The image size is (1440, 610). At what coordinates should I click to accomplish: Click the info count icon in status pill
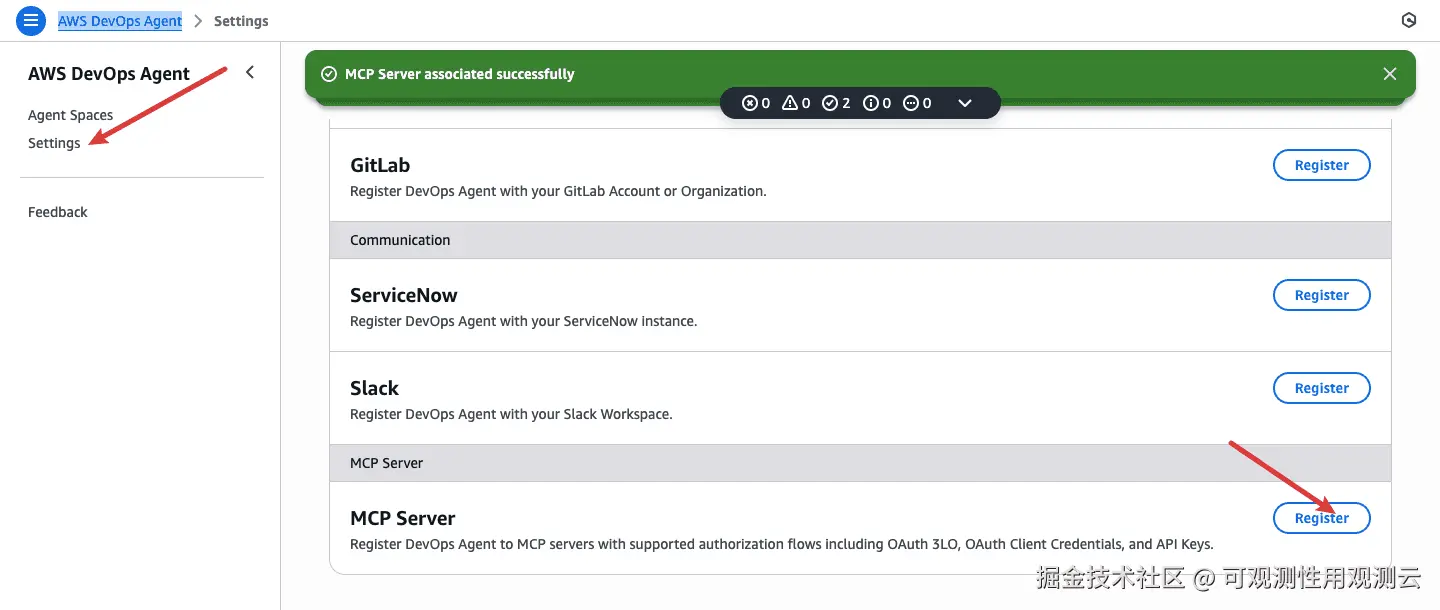(x=870, y=103)
